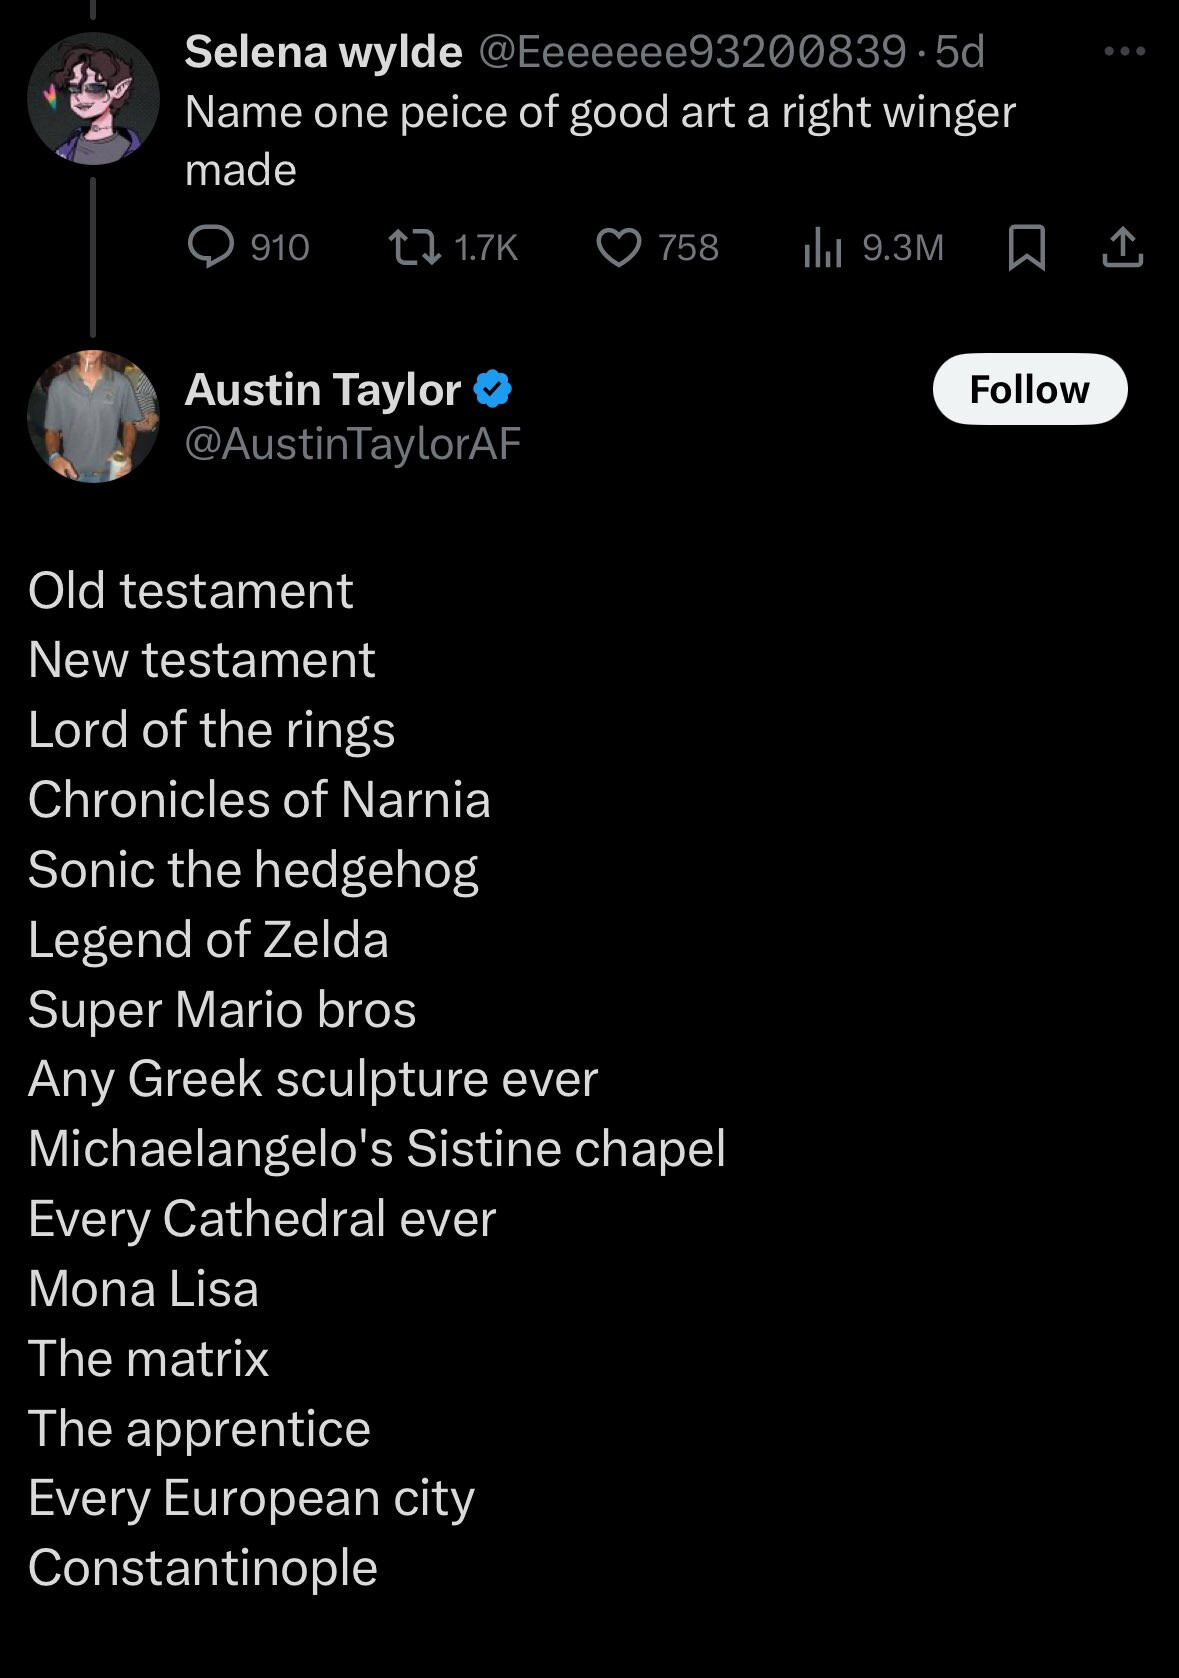Viewport: 1179px width, 1678px height.
Task: Click Austin Taylor's blue verified badge
Action: pyautogui.click(x=492, y=389)
